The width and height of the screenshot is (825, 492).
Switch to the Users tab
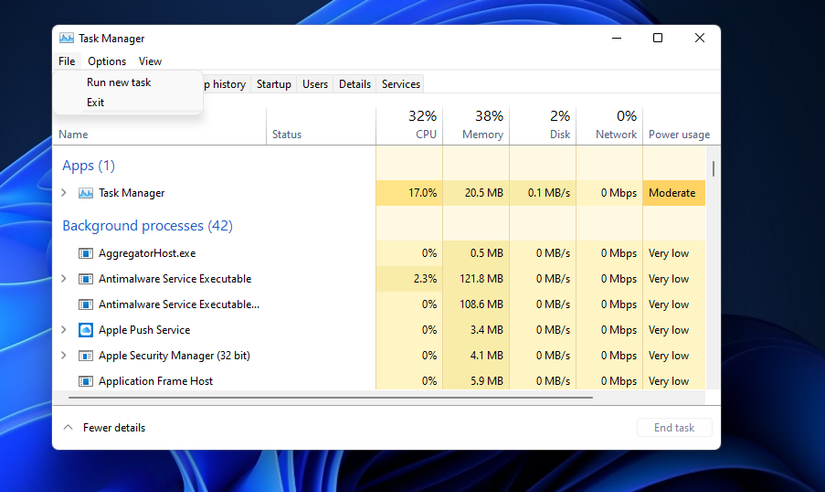coord(315,84)
